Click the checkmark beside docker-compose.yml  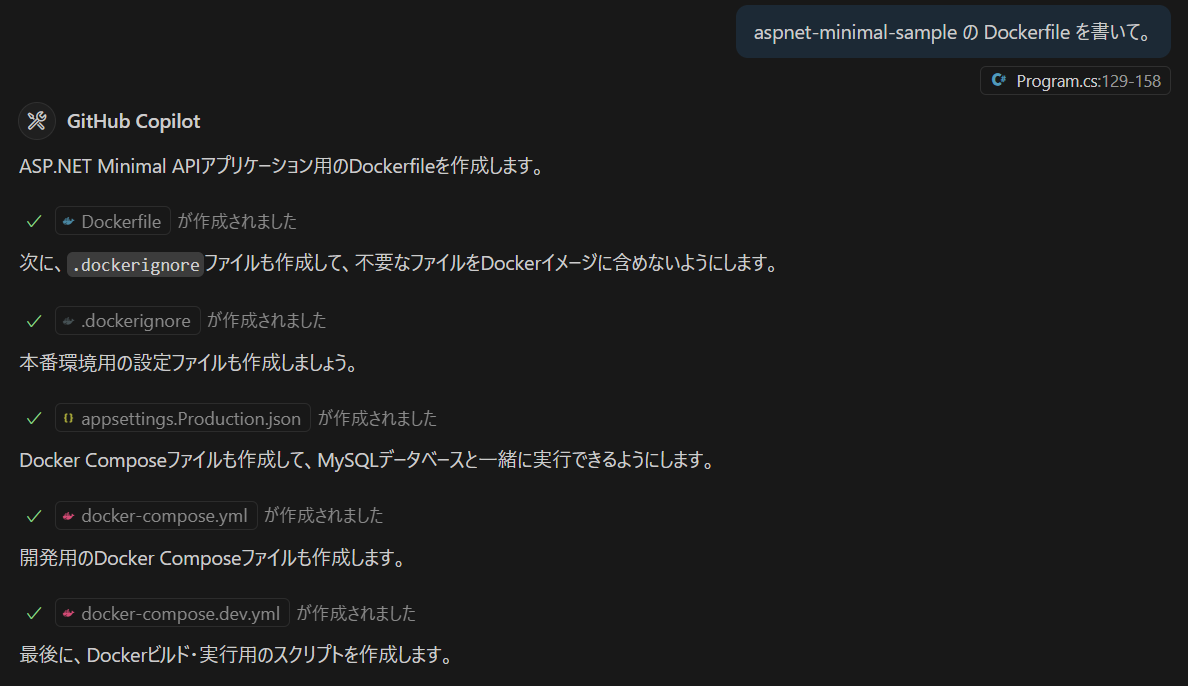pos(34,516)
